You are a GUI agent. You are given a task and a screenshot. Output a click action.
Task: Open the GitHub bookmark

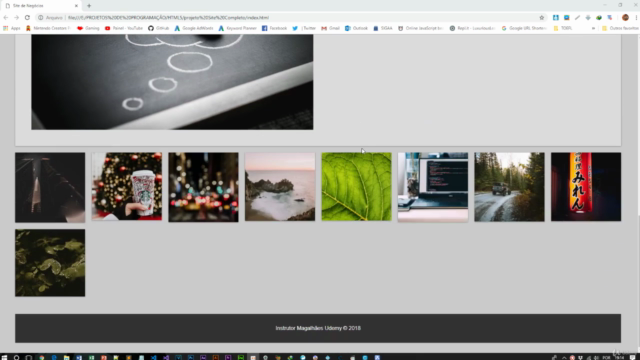(158, 28)
